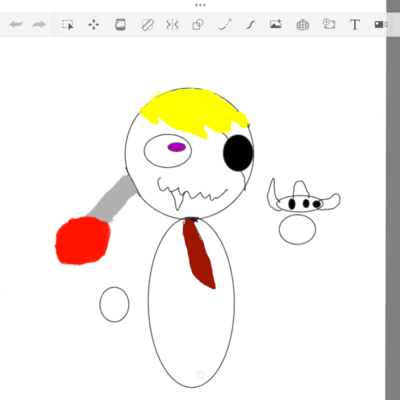Click the gray scrollbar strip at right edge
The image size is (400, 400).
[393, 200]
